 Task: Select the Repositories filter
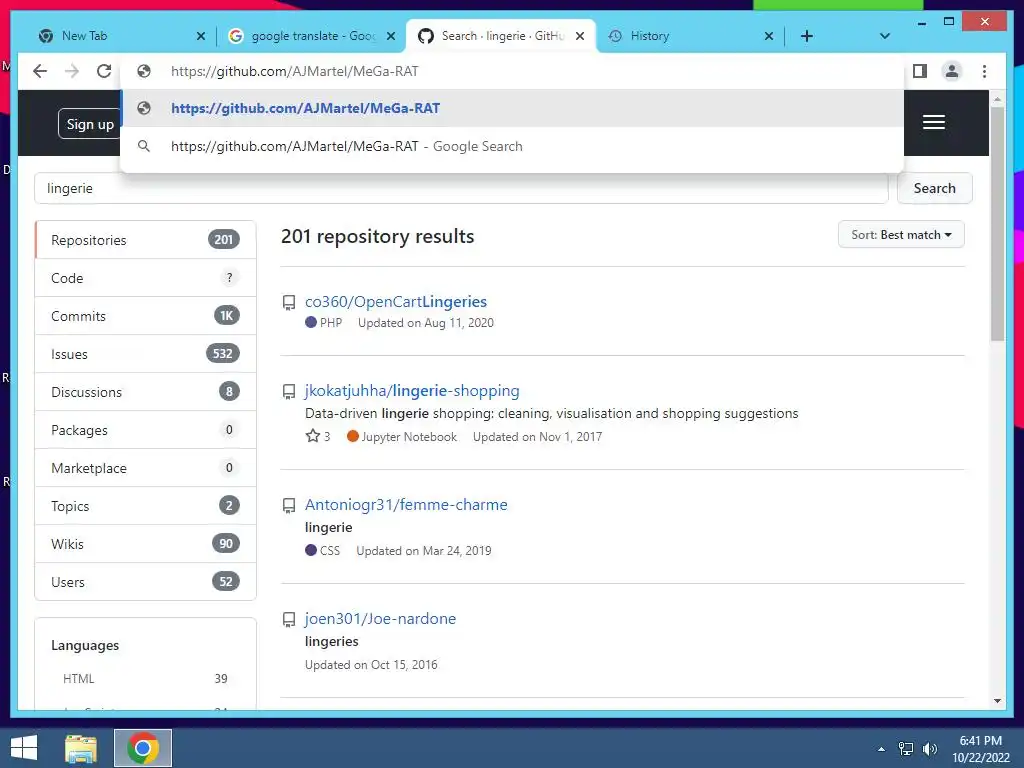pyautogui.click(x=145, y=240)
